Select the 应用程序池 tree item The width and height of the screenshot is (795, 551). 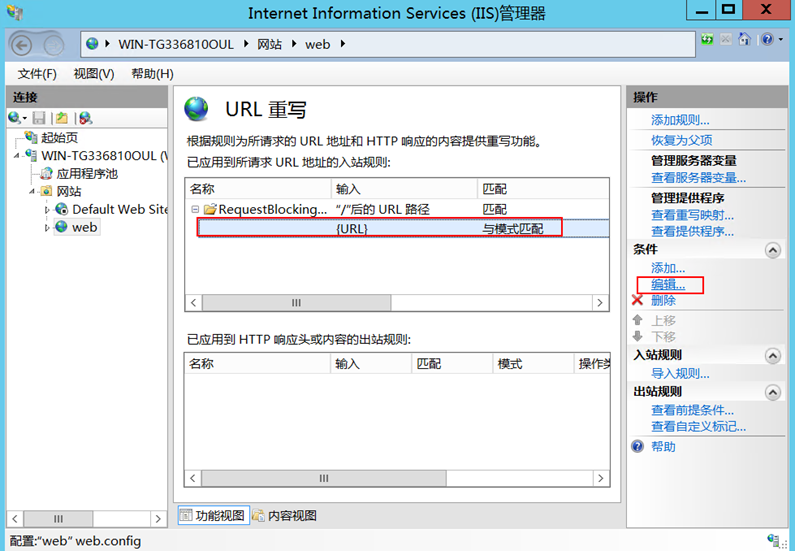click(x=86, y=173)
